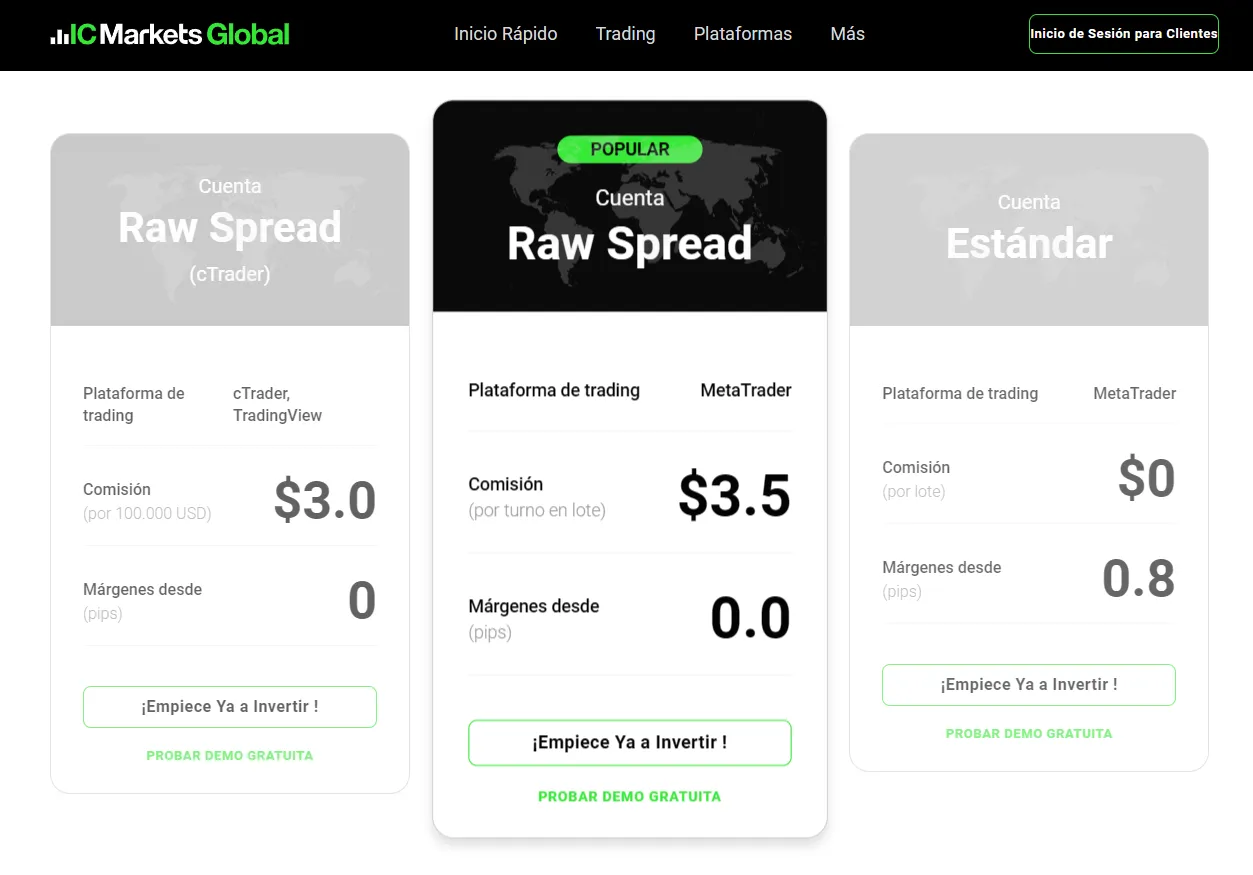Click ¡Empiece Ya a Invertir! in popular Raw Spread card
Viewport: 1253px width, 875px height.
click(630, 743)
